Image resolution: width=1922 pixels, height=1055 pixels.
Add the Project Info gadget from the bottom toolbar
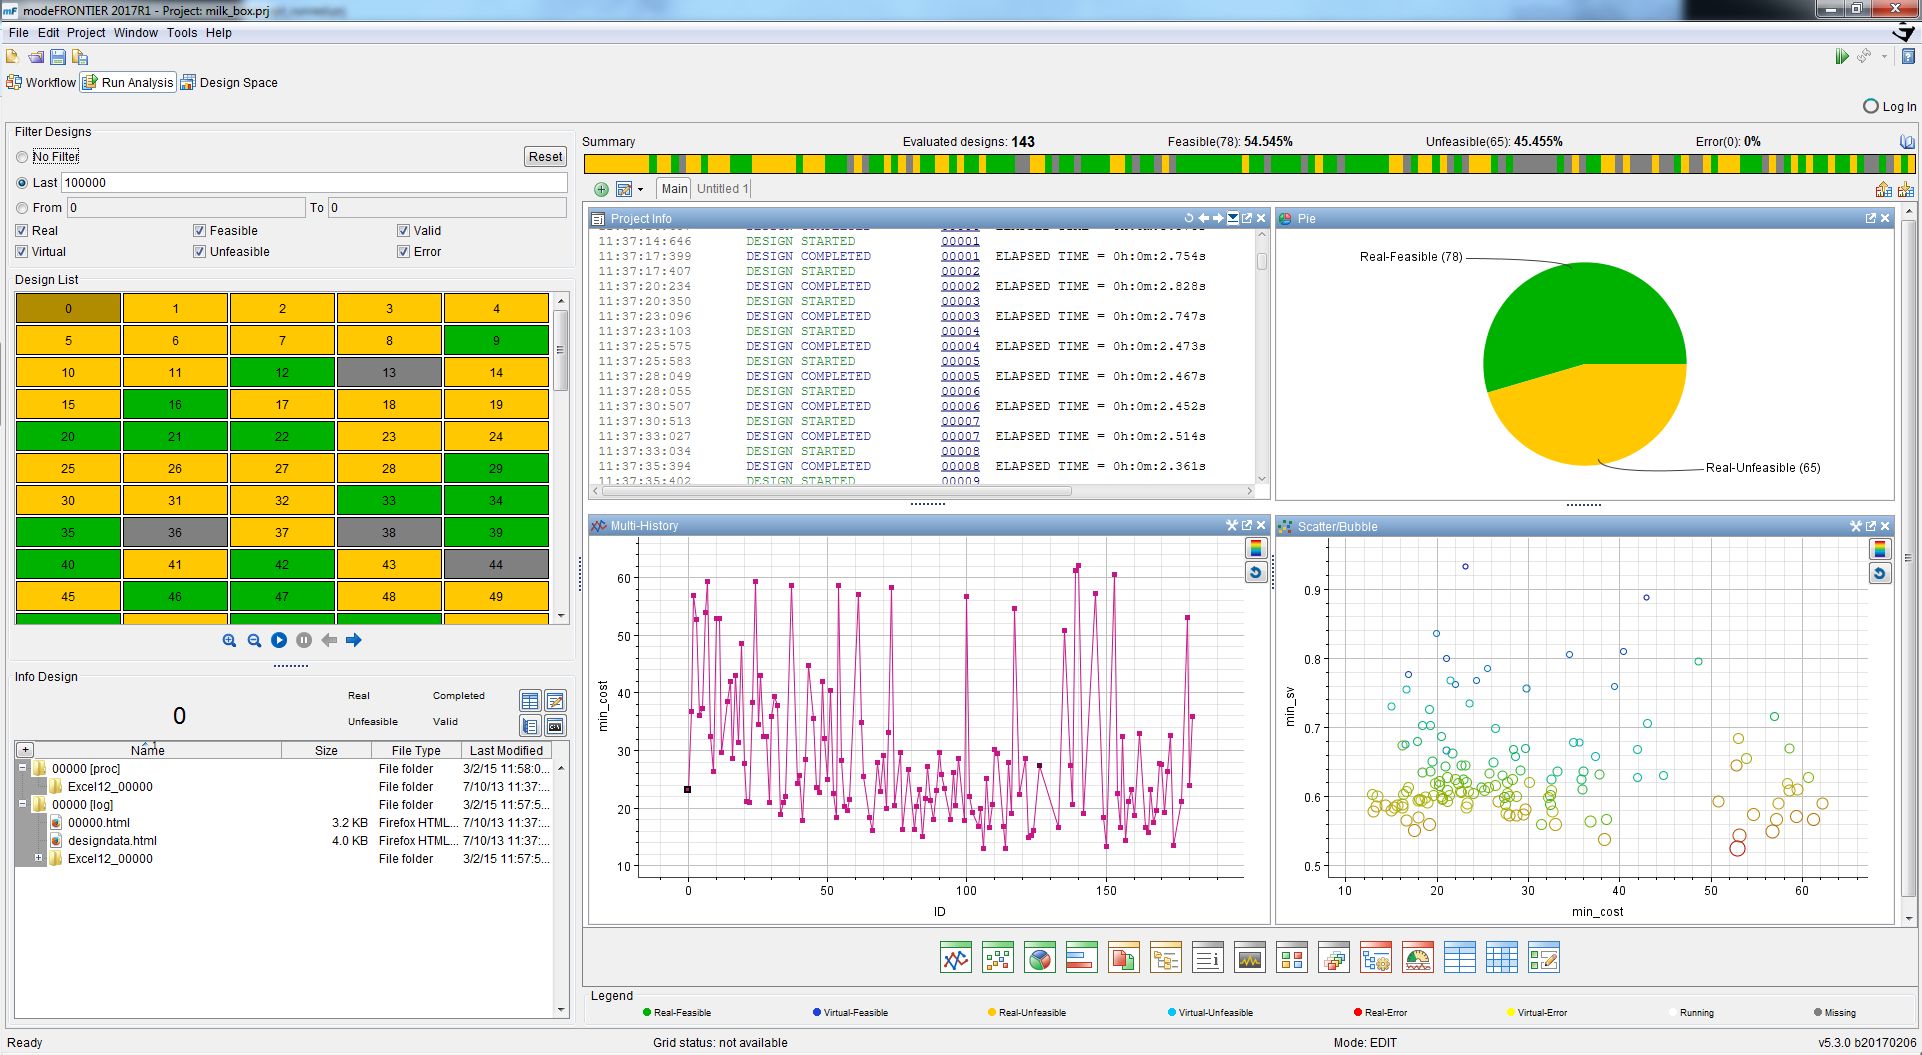pyautogui.click(x=1208, y=958)
